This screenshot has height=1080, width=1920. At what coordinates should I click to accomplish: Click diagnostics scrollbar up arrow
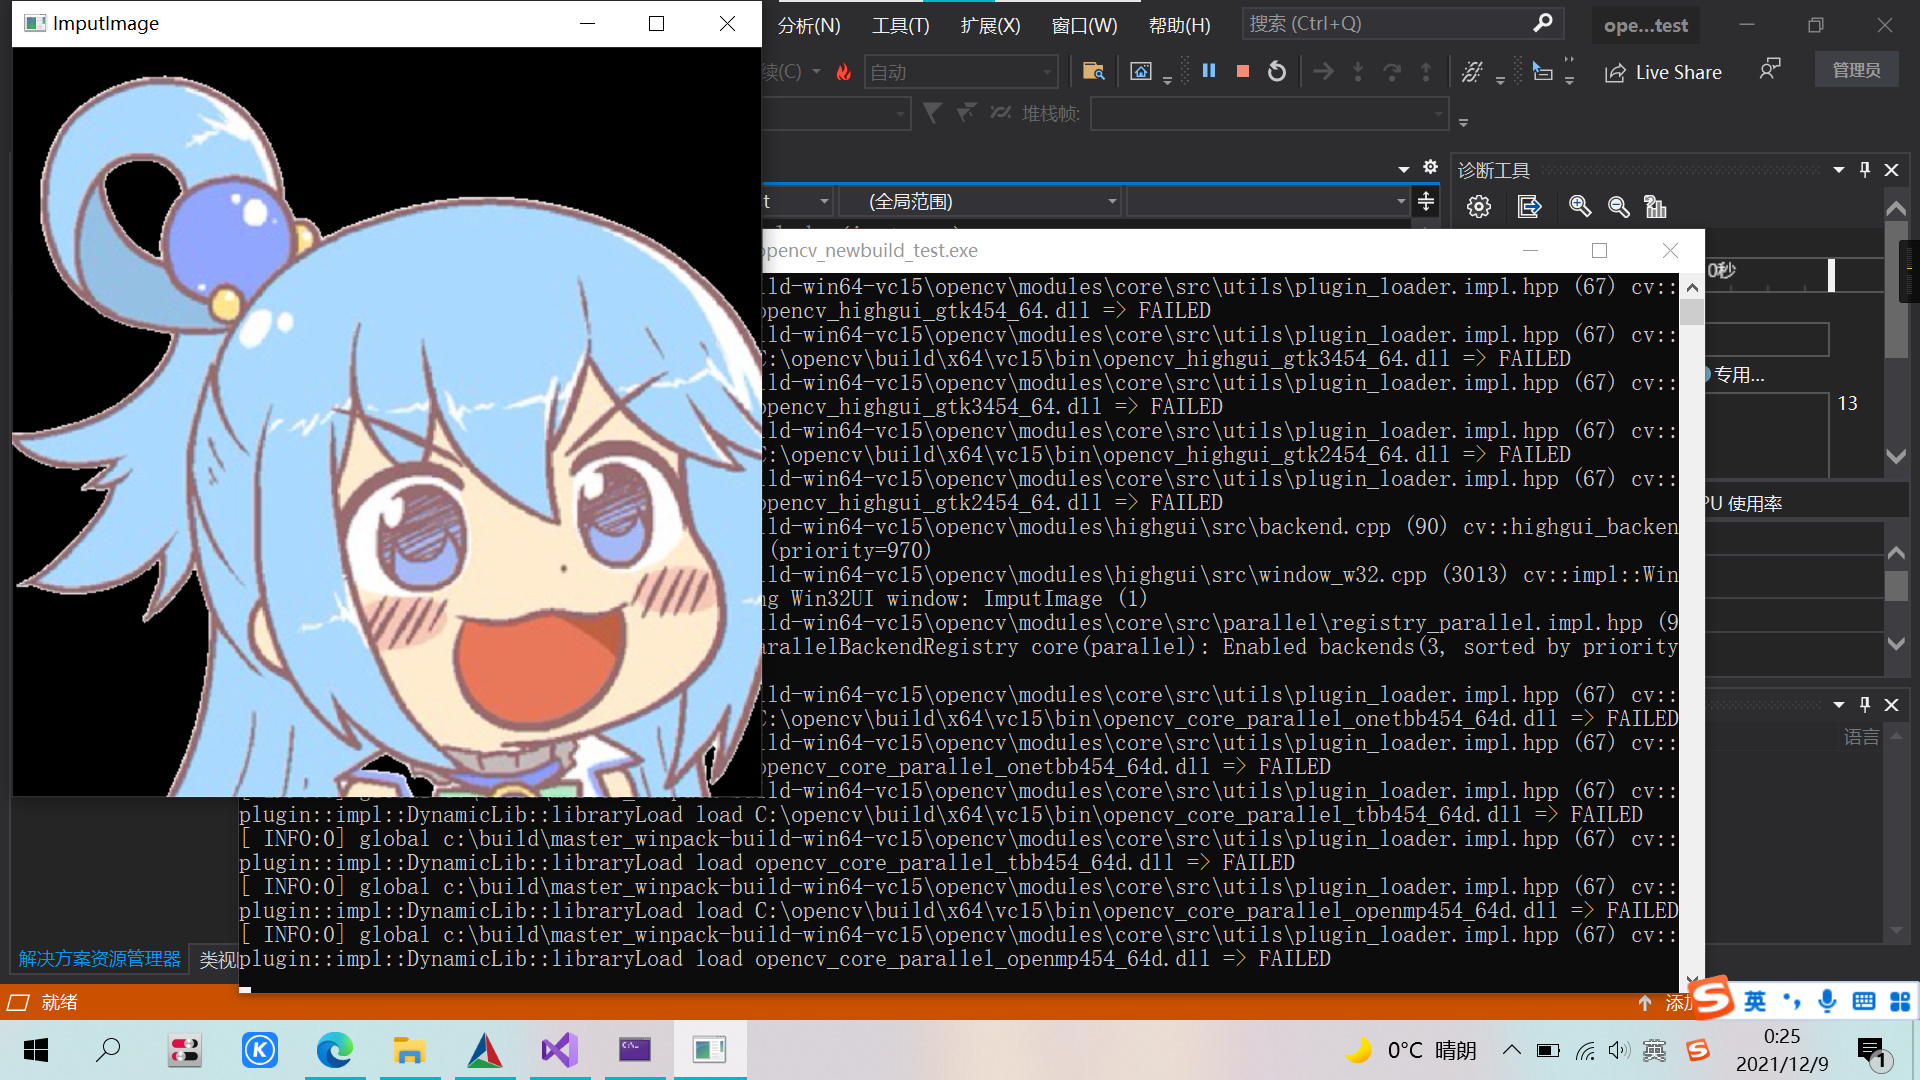[x=1896, y=209]
